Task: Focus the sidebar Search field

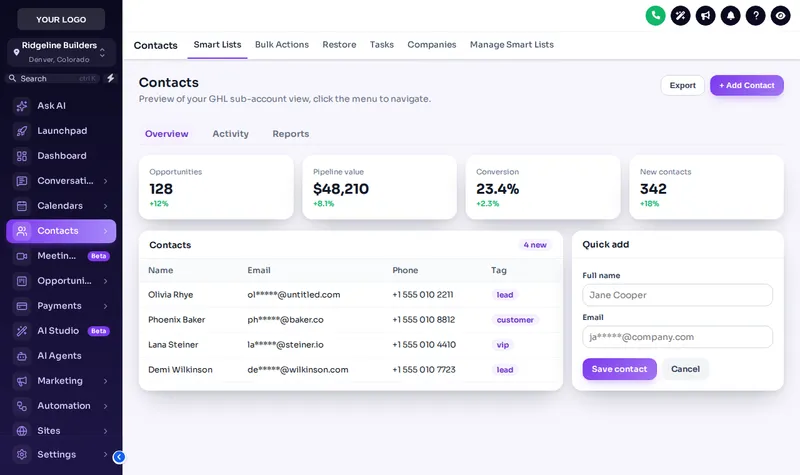Action: point(52,78)
